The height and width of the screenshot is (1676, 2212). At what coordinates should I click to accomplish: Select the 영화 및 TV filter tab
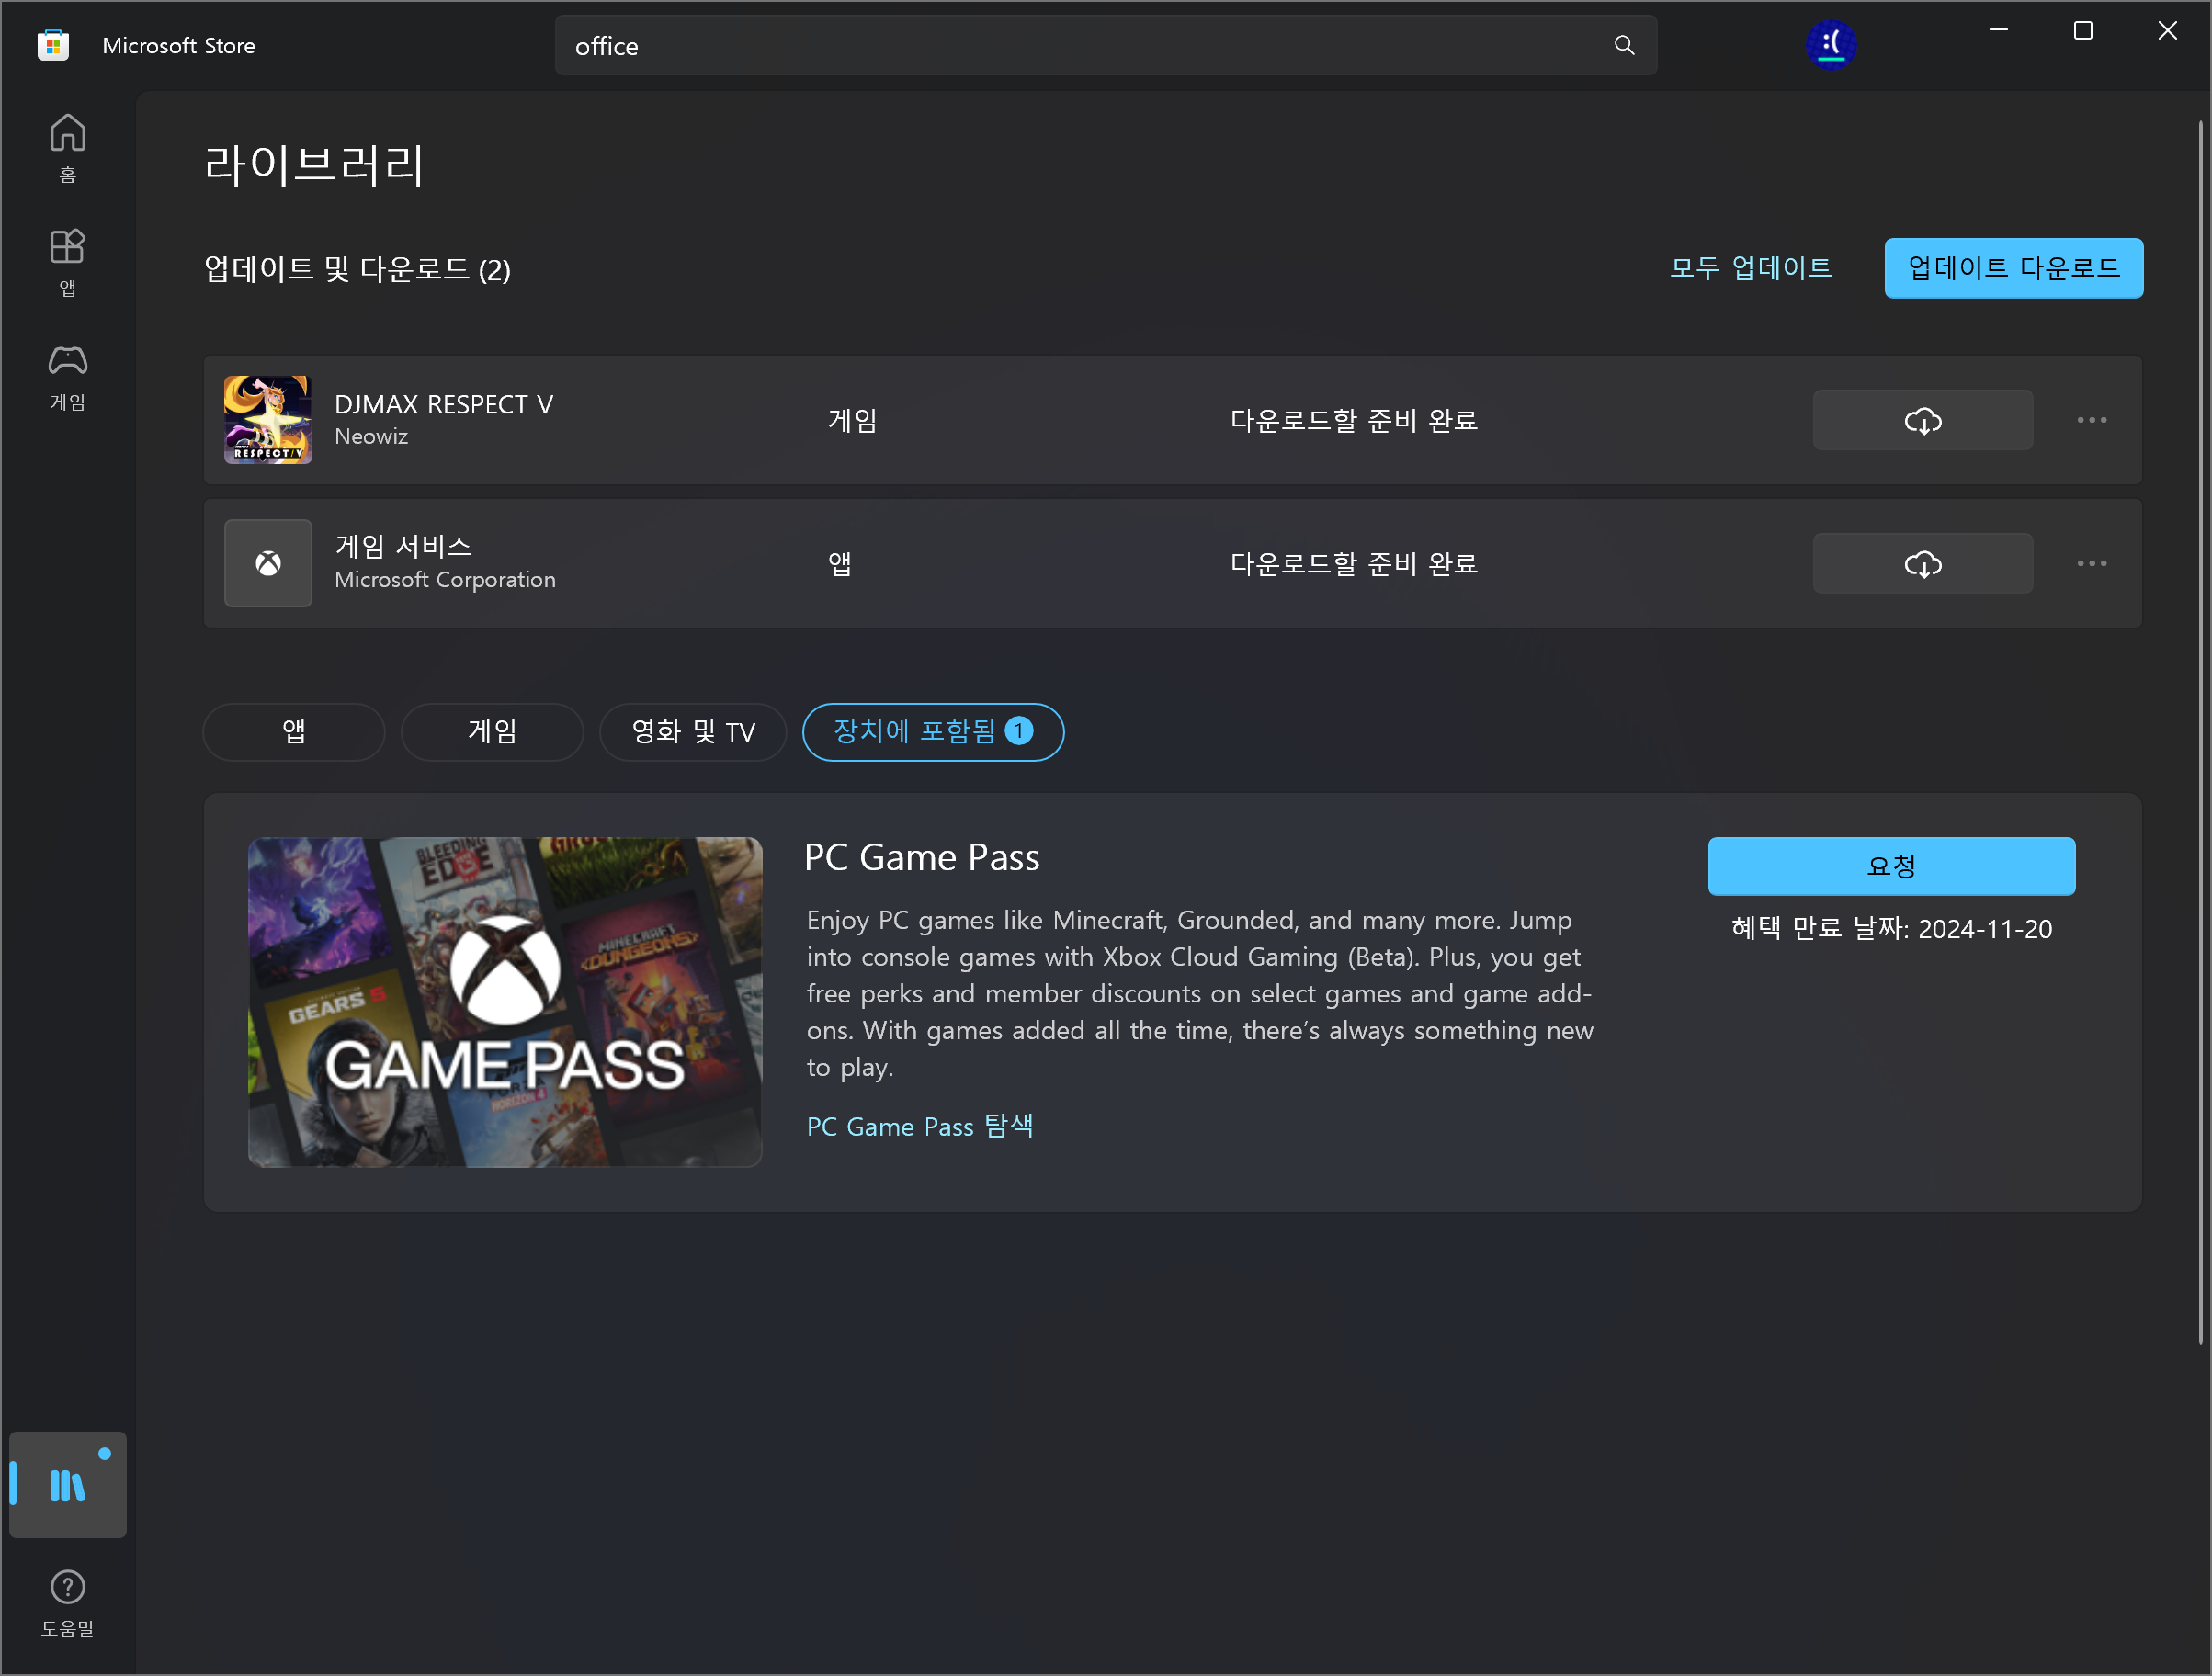692,731
